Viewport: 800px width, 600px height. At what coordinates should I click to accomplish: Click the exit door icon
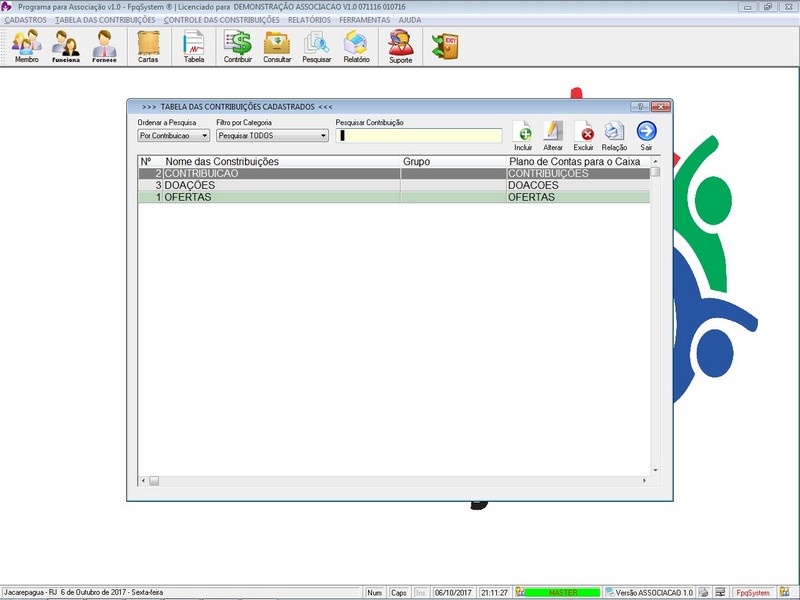tap(445, 46)
